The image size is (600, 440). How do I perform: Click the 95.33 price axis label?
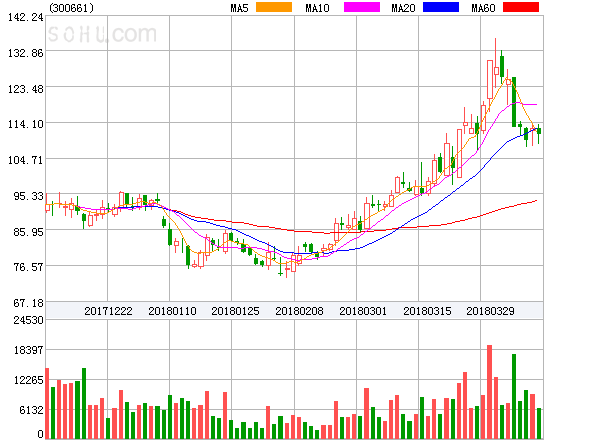pyautogui.click(x=29, y=196)
